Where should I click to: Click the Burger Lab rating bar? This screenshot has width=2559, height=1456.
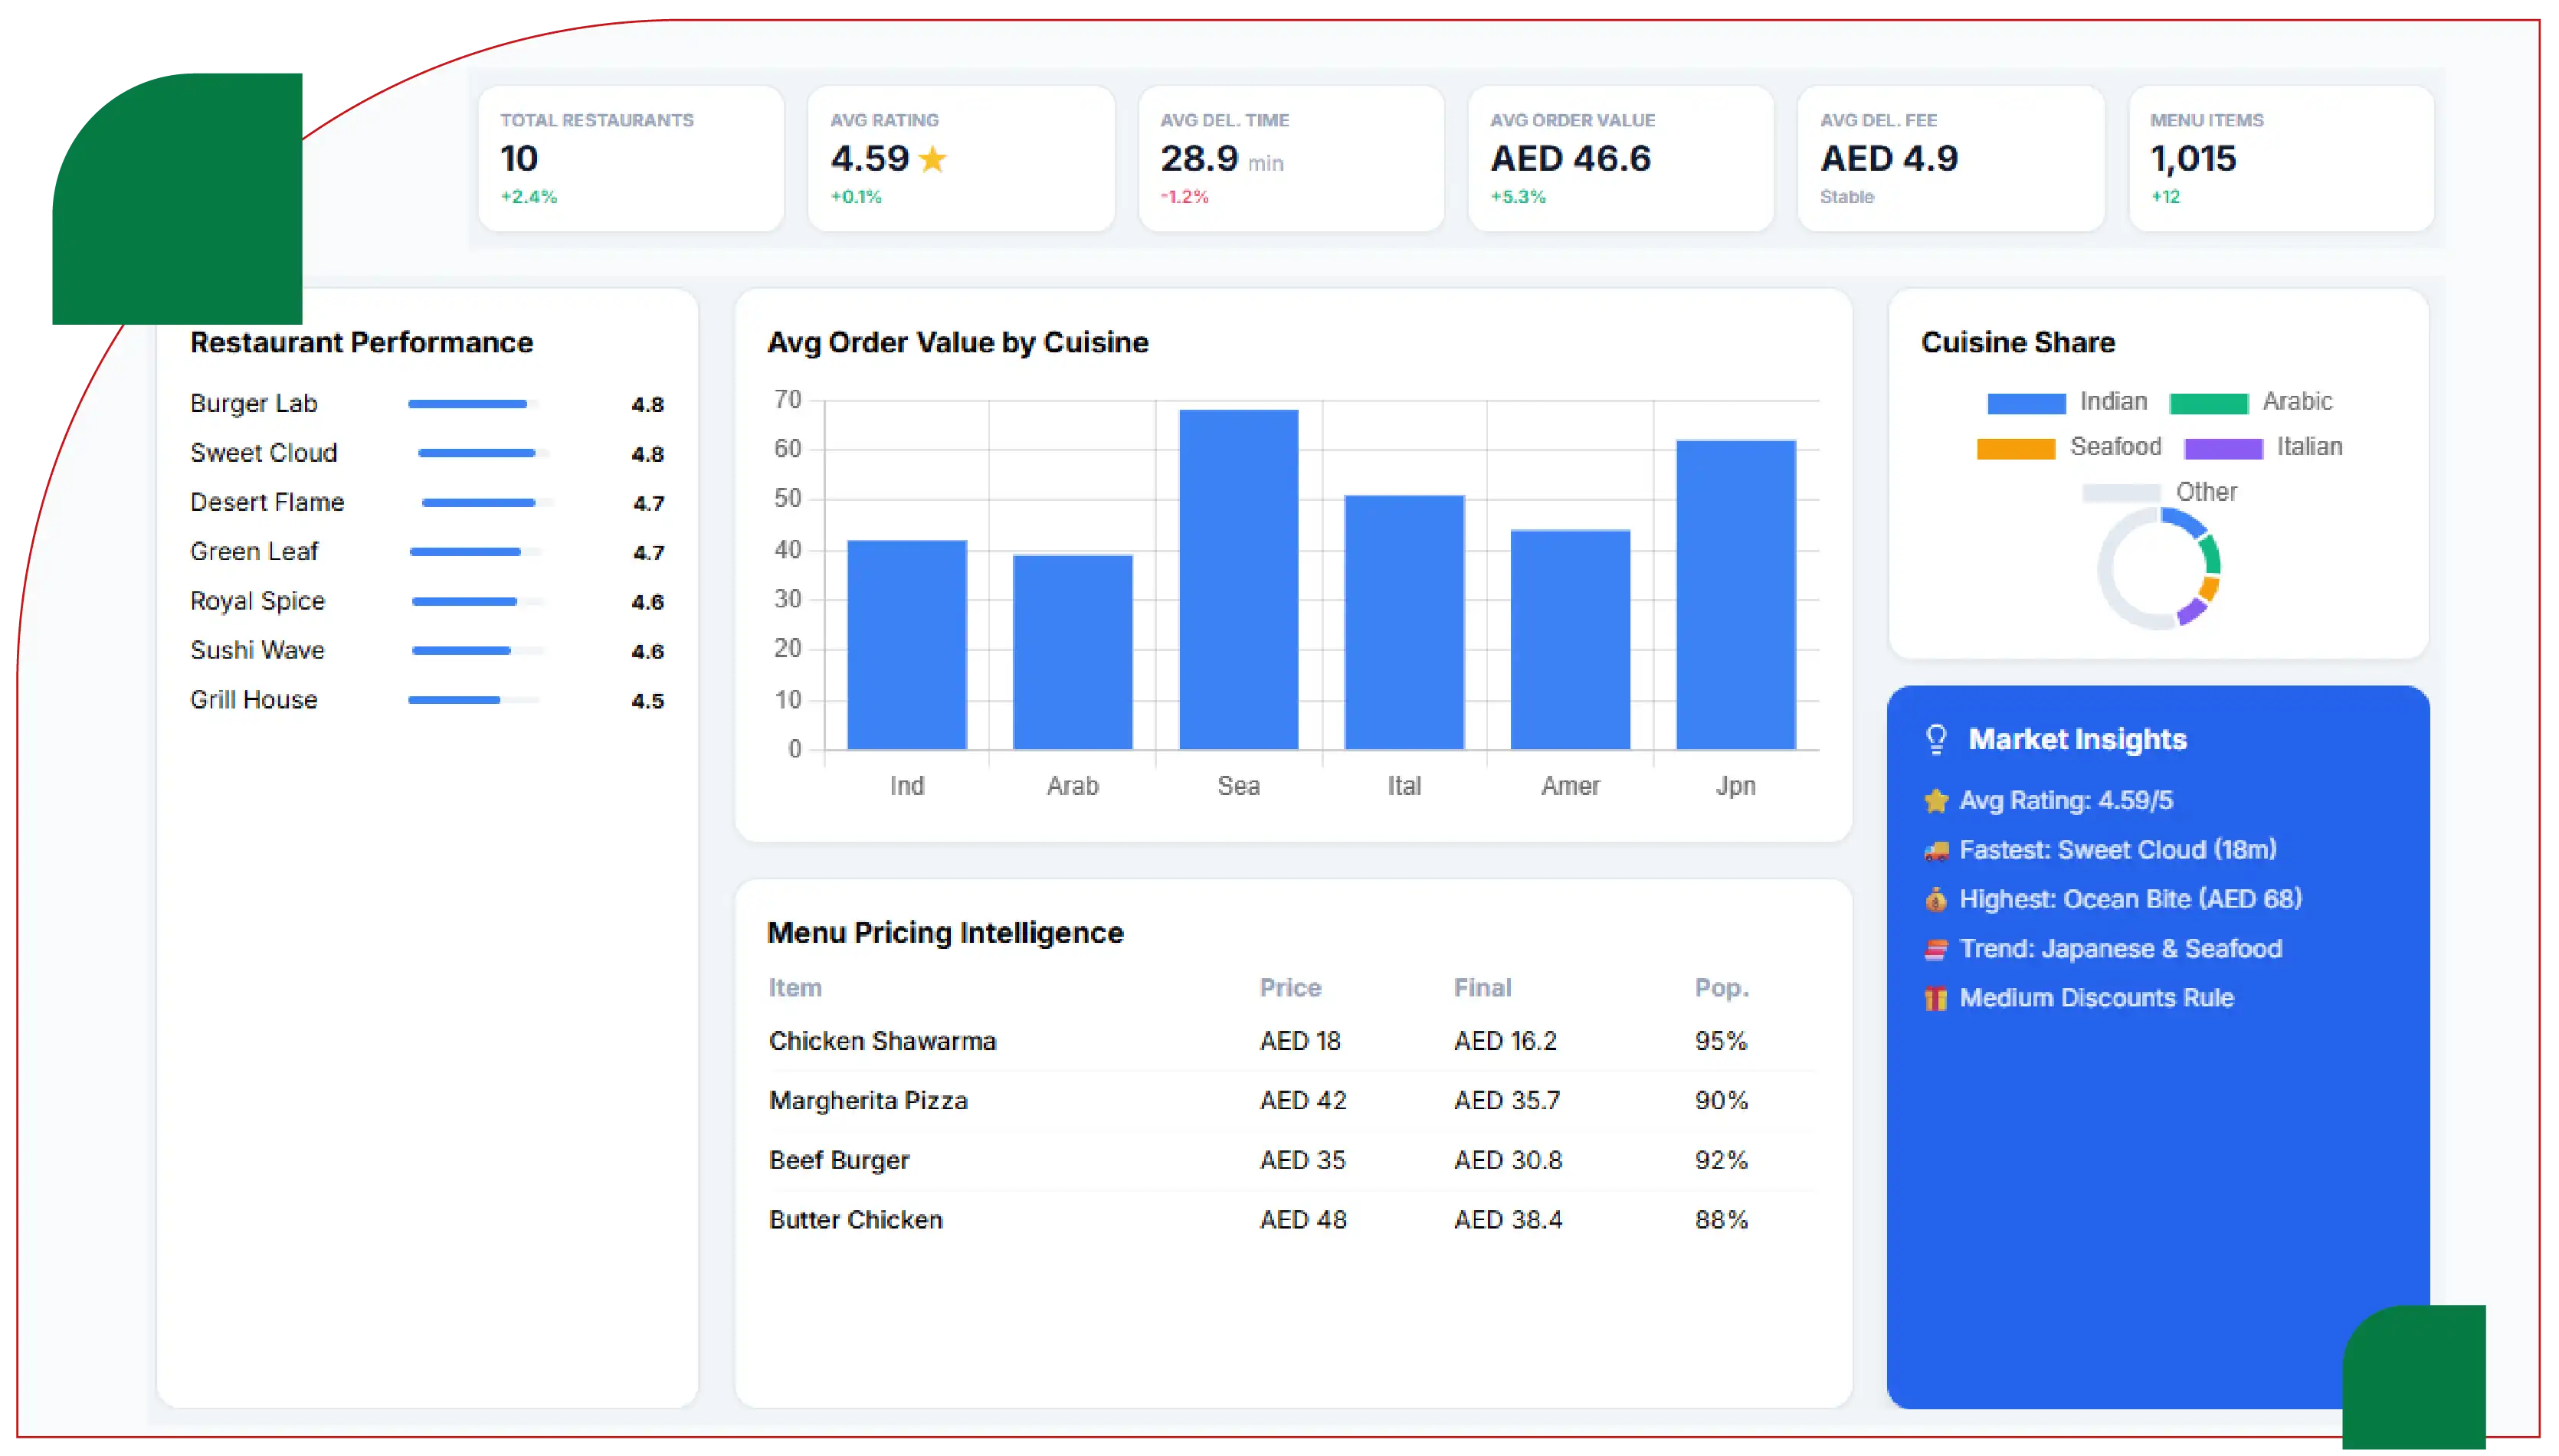[x=473, y=404]
